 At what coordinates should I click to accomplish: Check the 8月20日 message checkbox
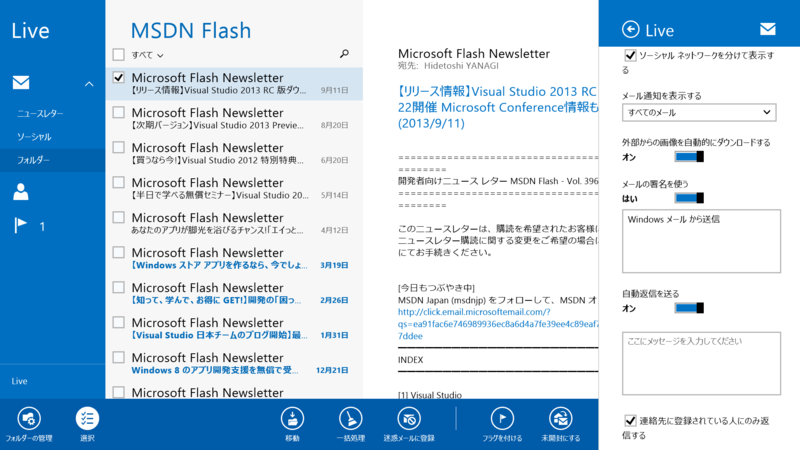click(x=118, y=112)
